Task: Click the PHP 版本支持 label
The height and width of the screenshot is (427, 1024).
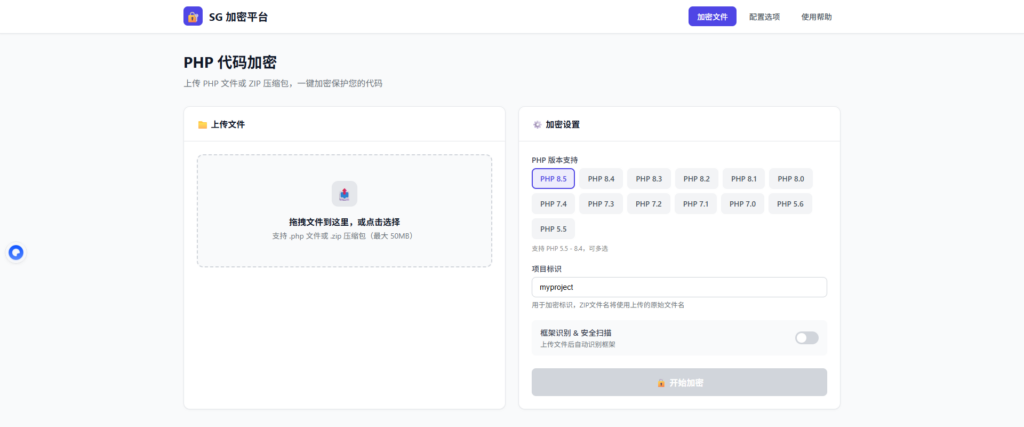Action: click(554, 160)
